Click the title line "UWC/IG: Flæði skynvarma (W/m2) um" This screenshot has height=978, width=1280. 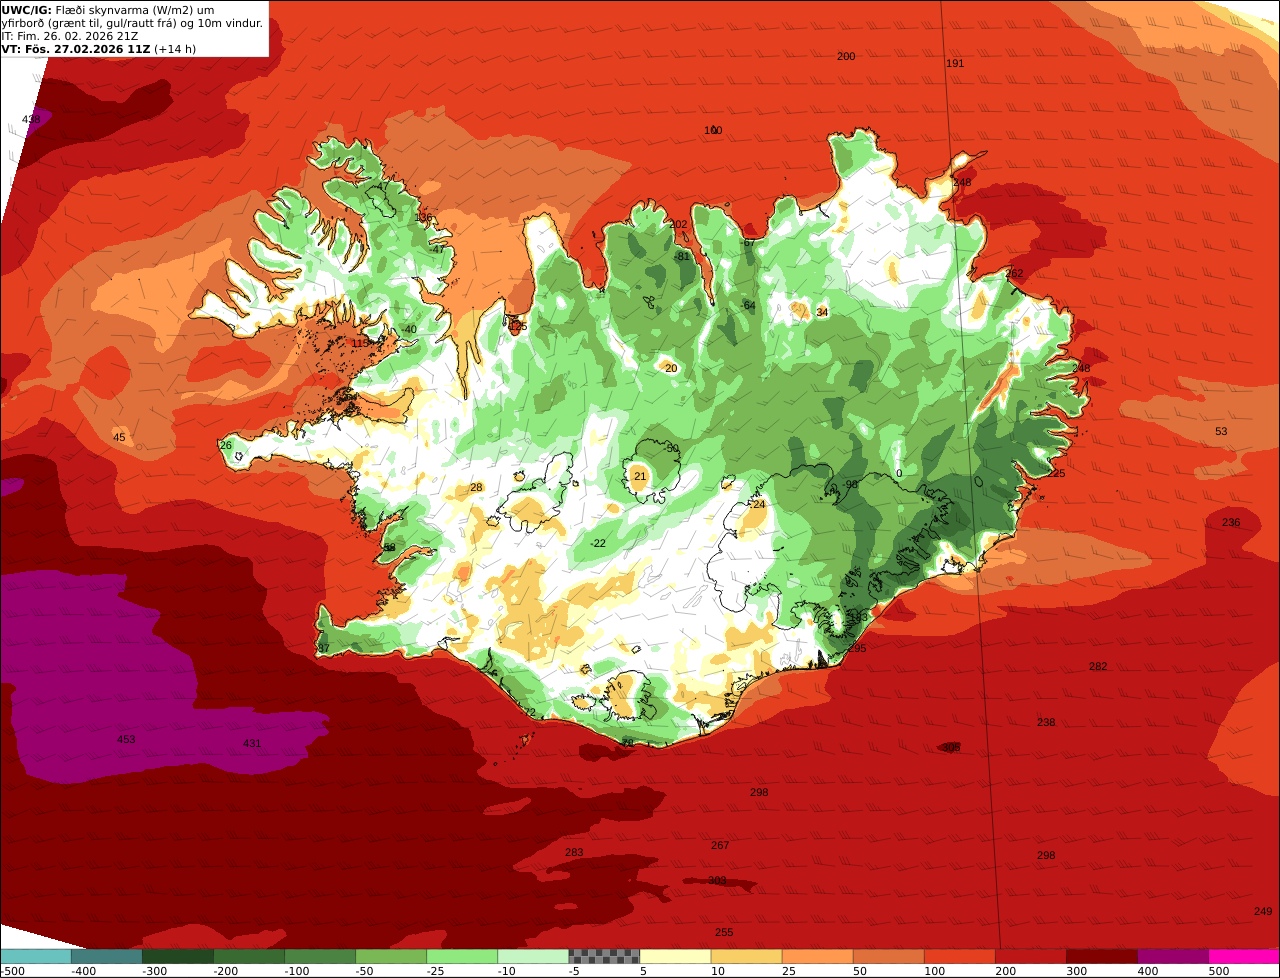tap(108, 10)
